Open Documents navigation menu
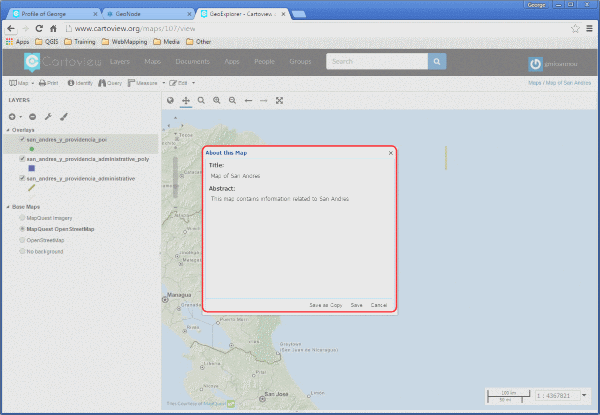 pyautogui.click(x=192, y=62)
